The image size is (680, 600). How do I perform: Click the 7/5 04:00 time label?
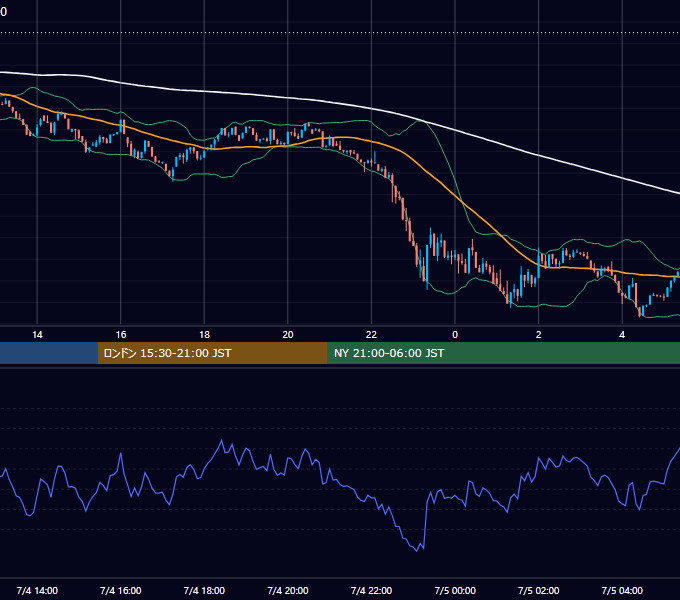622,590
